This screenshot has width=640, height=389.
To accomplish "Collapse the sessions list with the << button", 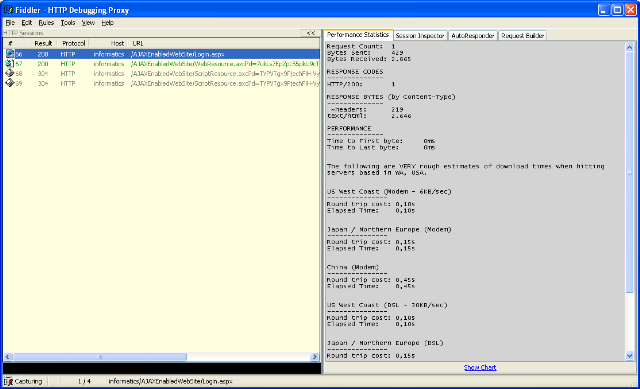I will coord(311,33).
